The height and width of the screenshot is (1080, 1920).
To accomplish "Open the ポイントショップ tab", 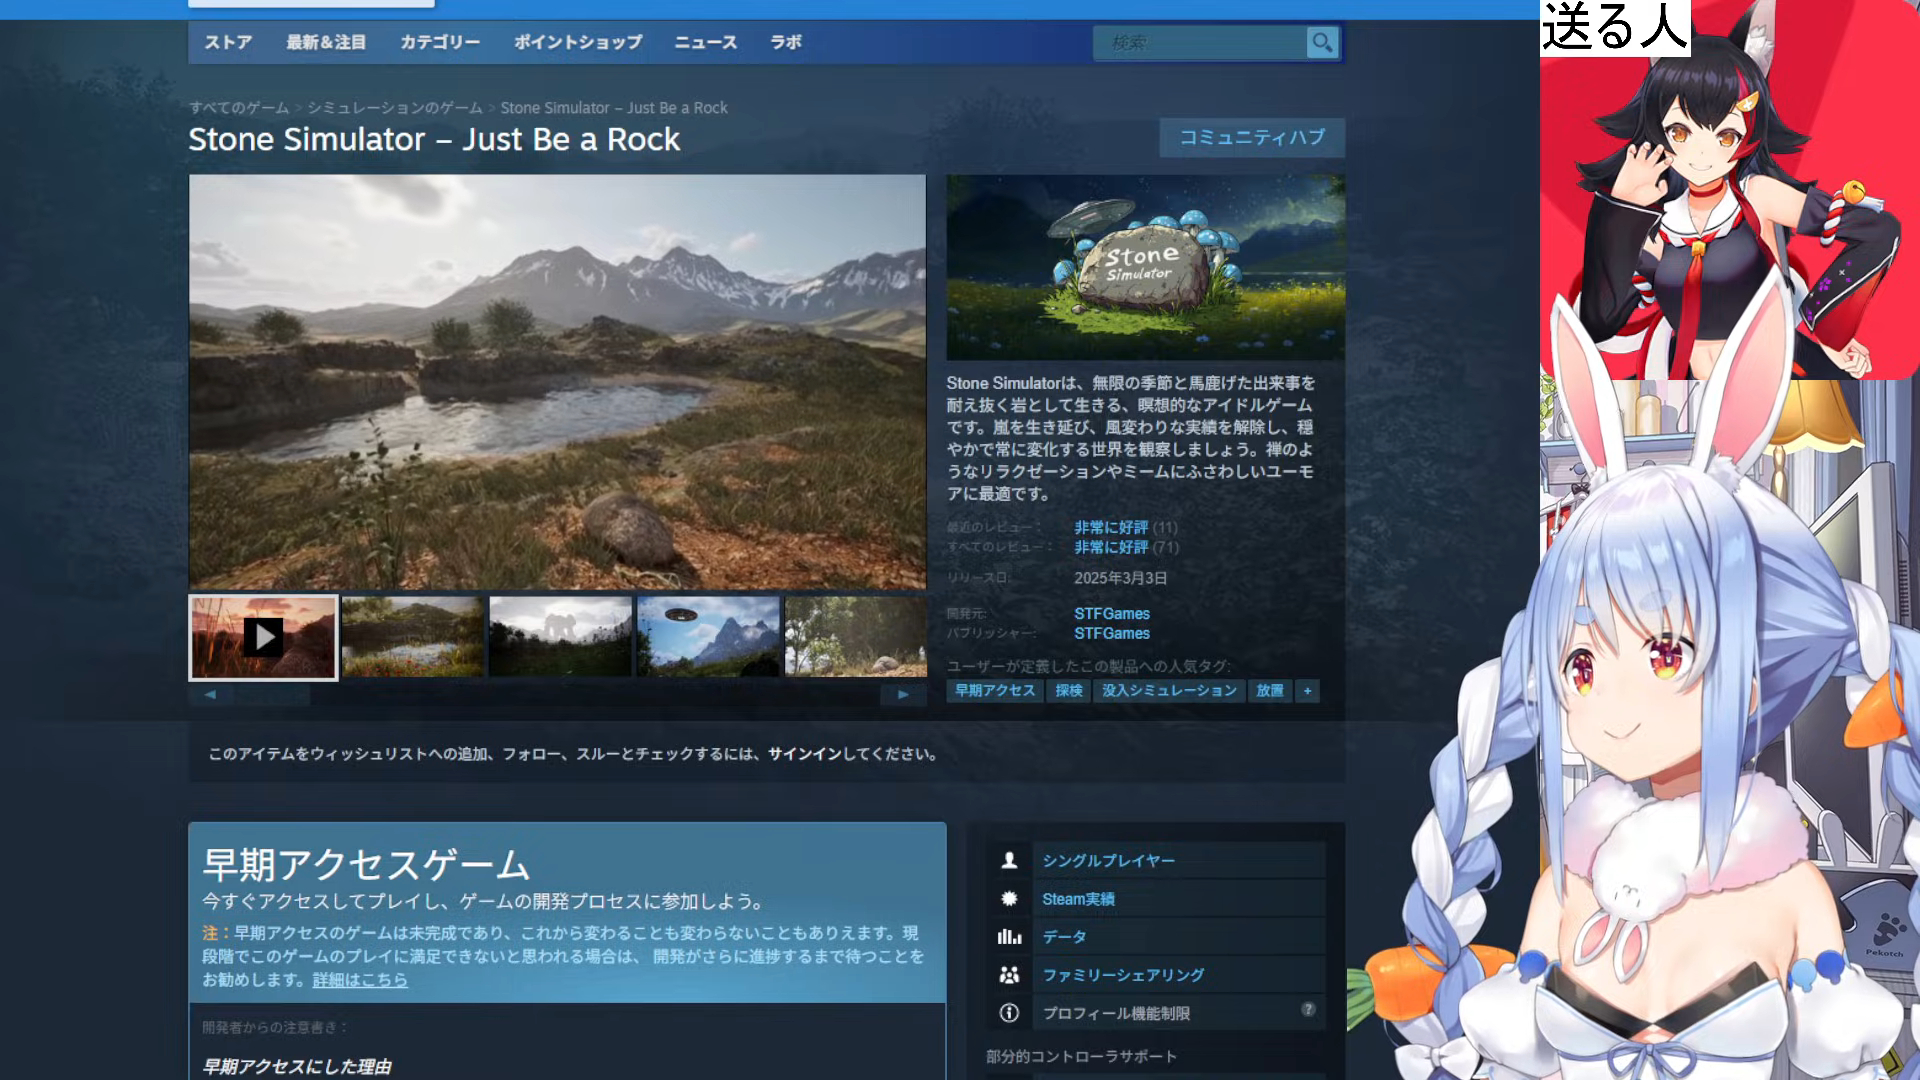I will pyautogui.click(x=578, y=42).
